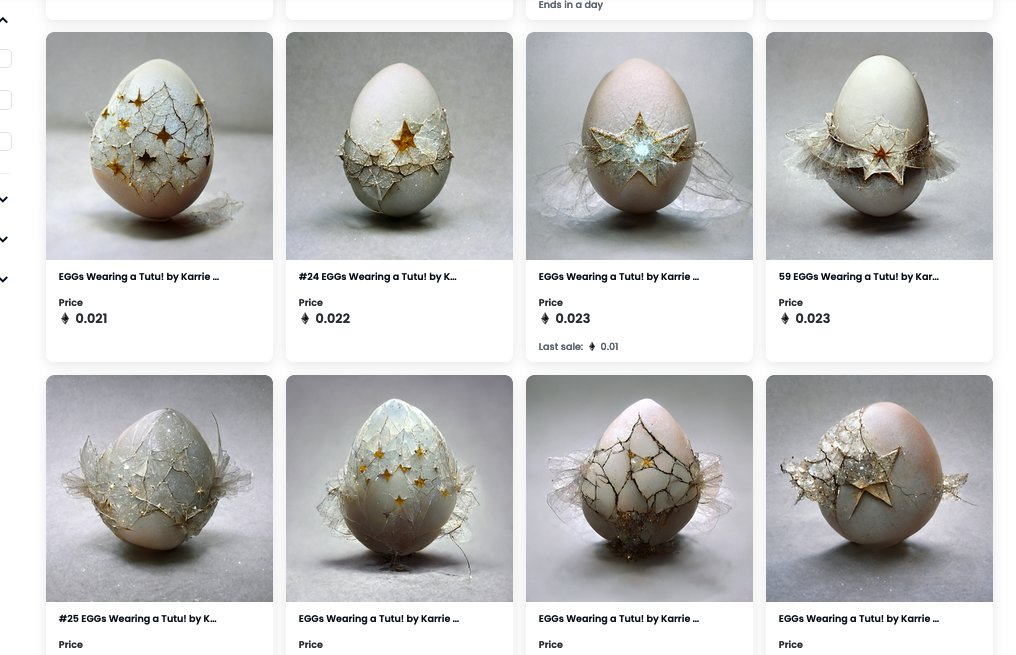Click the top-left starry egg image
The height and width of the screenshot is (655, 1016).
tap(158, 145)
